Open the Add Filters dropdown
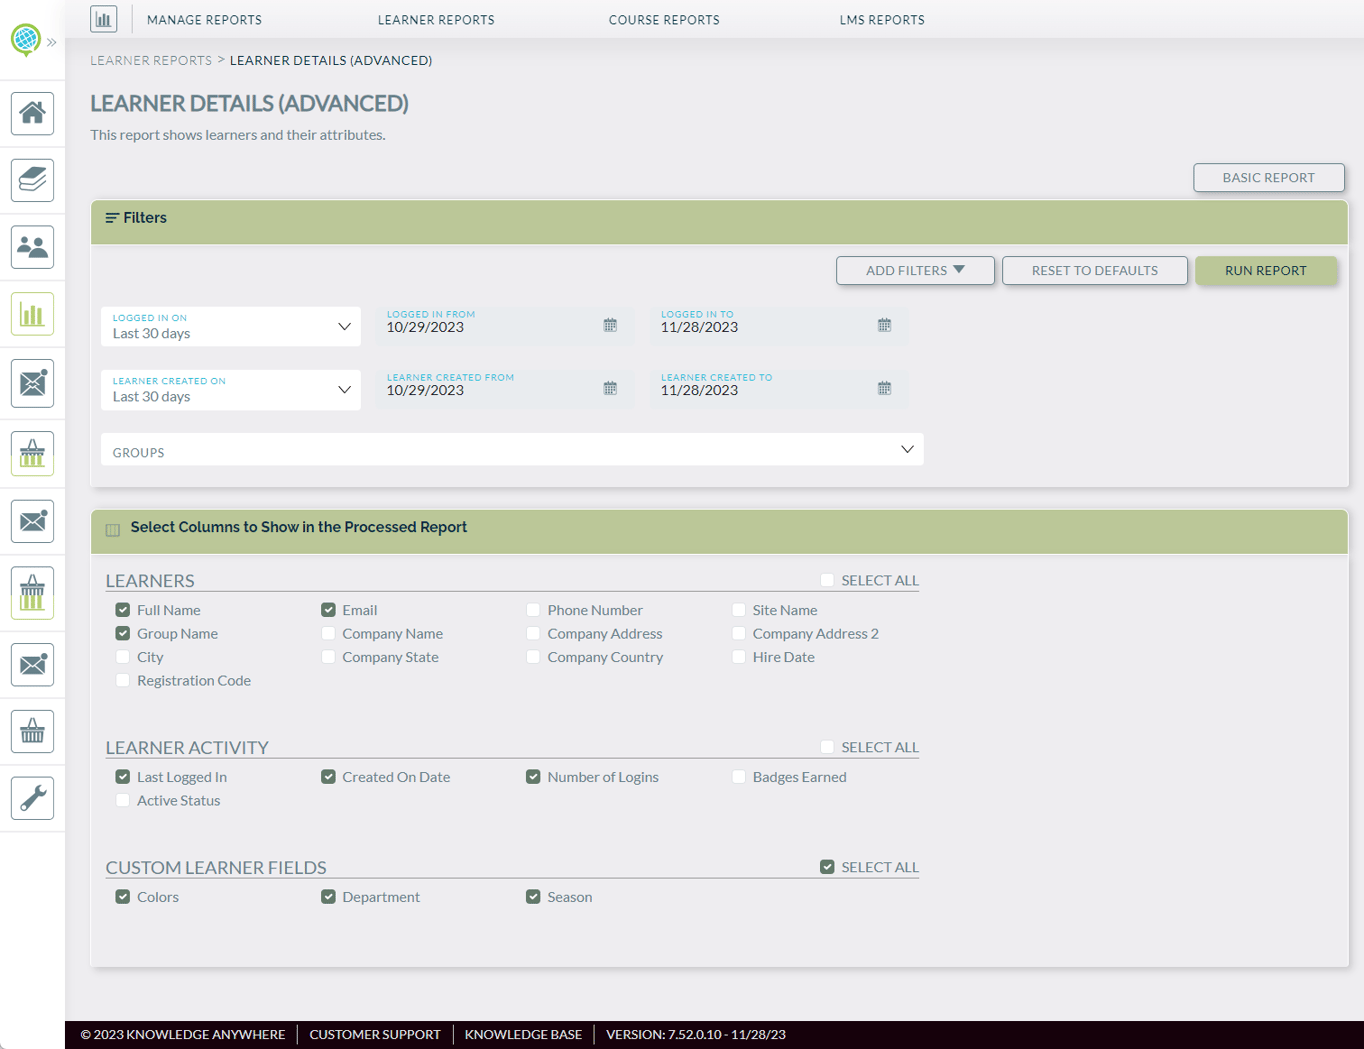Screen dimensions: 1364x1049 click(914, 270)
